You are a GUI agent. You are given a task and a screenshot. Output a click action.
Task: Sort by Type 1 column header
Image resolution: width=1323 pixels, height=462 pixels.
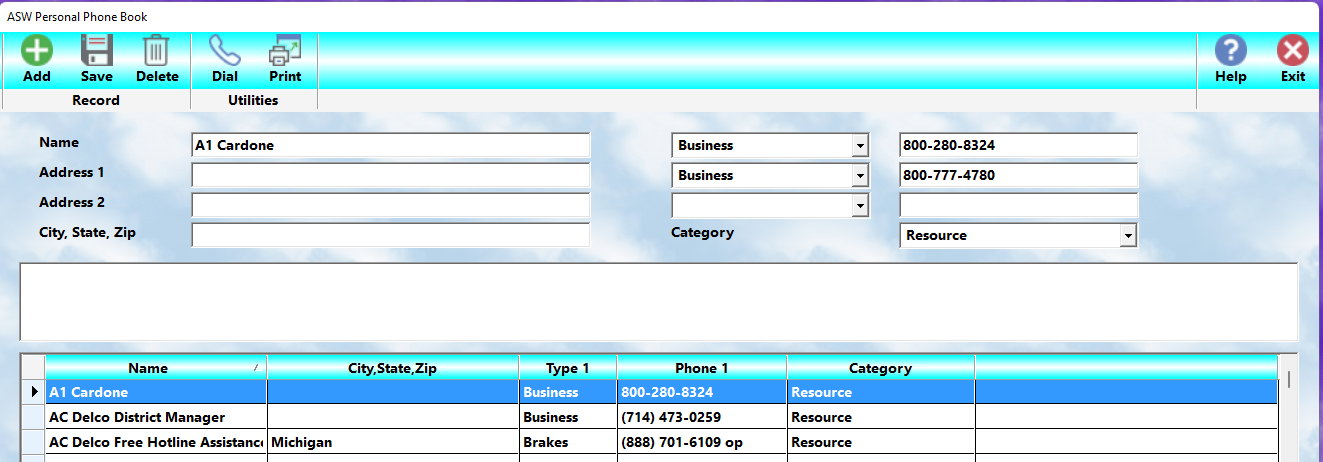pyautogui.click(x=568, y=368)
